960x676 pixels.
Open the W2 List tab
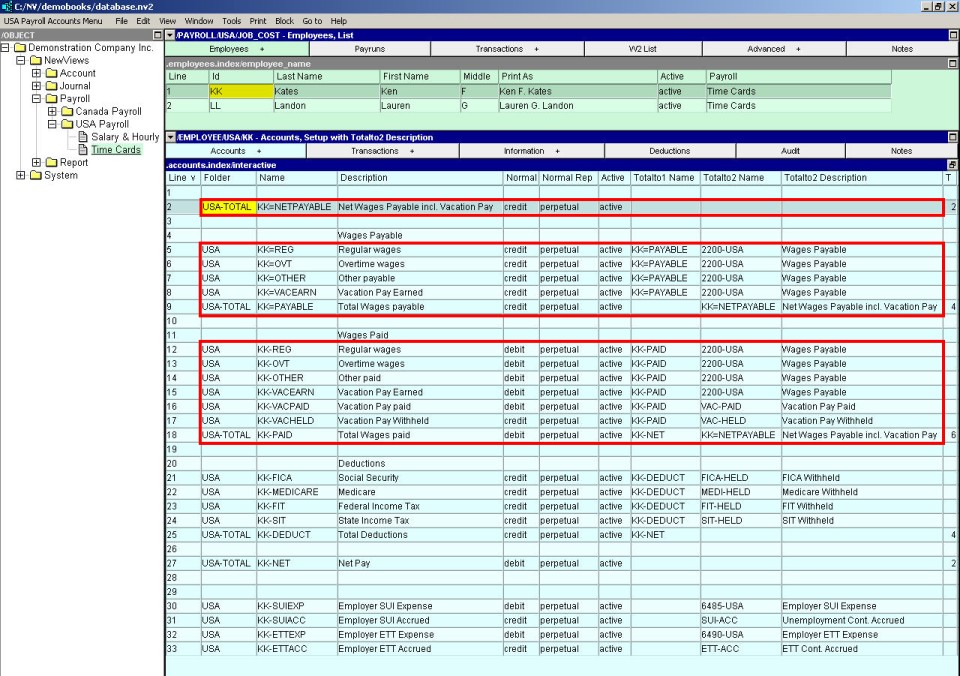[642, 49]
